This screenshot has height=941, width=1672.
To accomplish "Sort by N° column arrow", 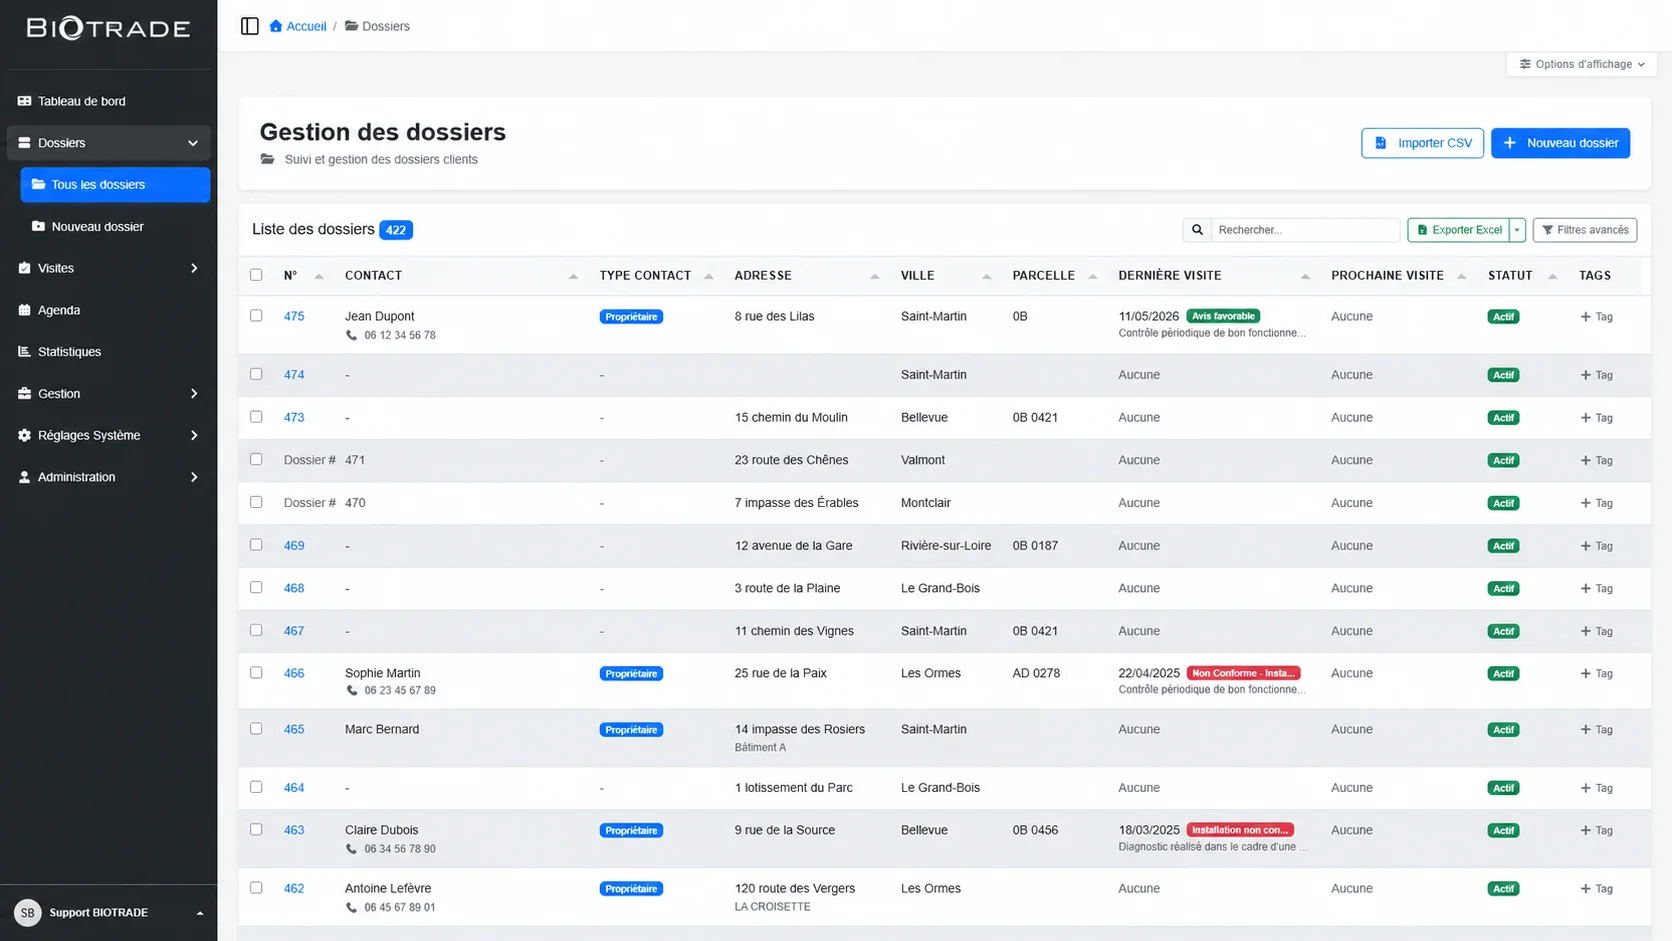I will click(x=319, y=276).
